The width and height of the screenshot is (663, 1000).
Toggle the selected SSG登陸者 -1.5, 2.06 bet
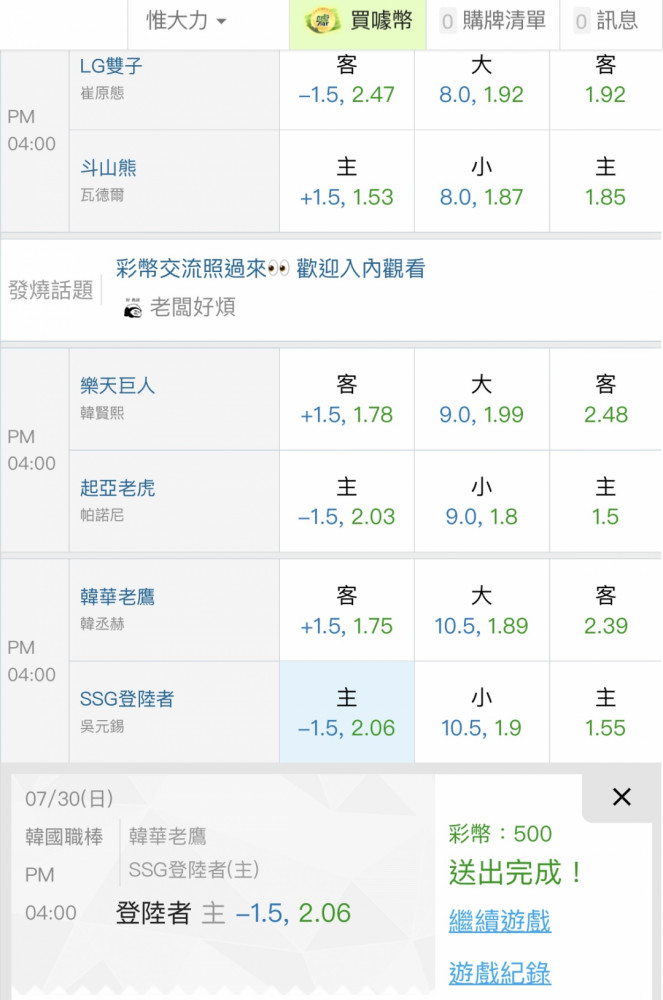[x=347, y=712]
